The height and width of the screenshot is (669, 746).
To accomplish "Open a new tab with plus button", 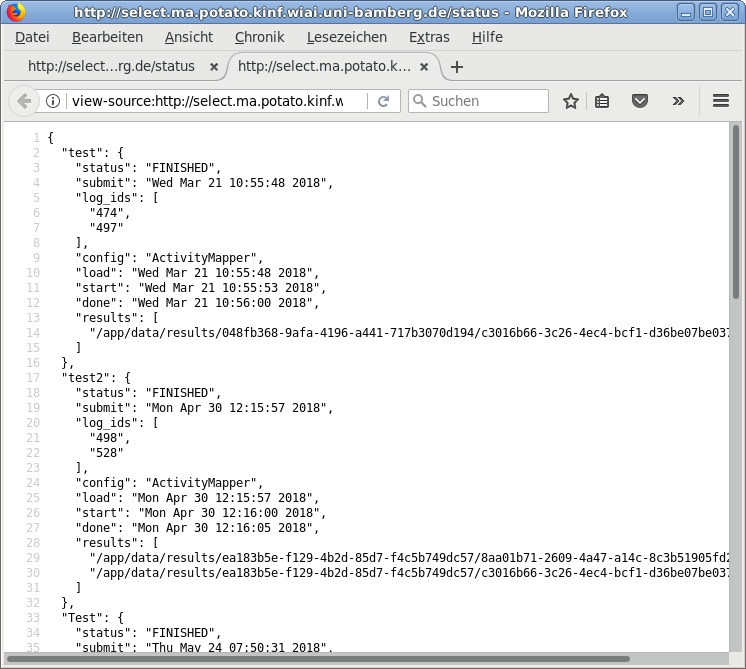I will [x=457, y=67].
